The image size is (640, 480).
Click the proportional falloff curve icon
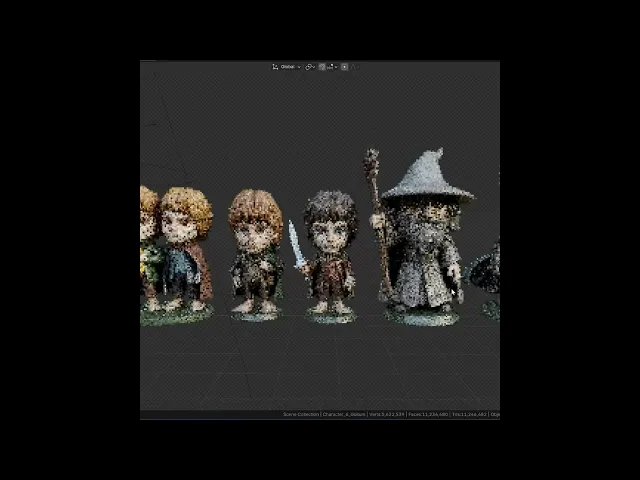pos(354,67)
